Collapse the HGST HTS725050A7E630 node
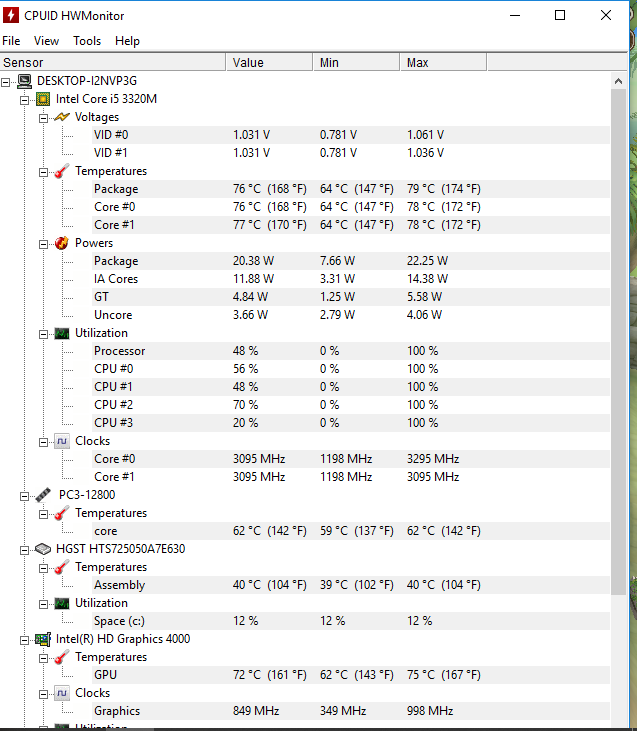The image size is (637, 731). [24, 551]
